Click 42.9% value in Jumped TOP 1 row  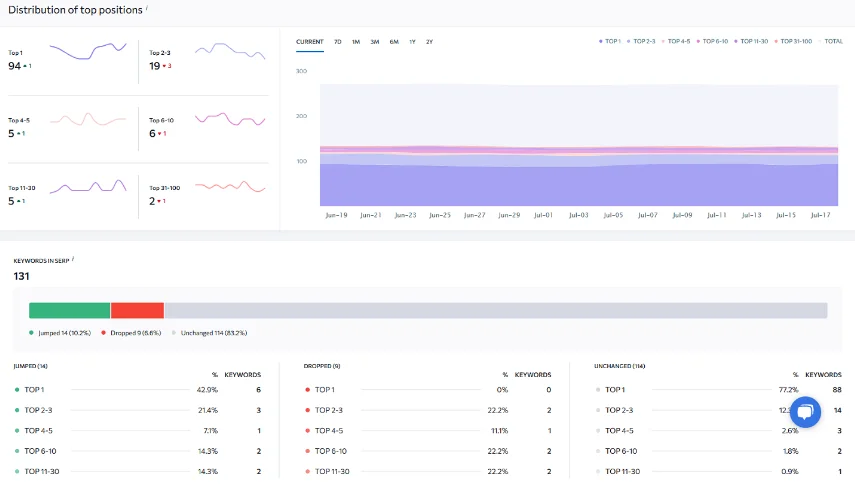[207, 390]
